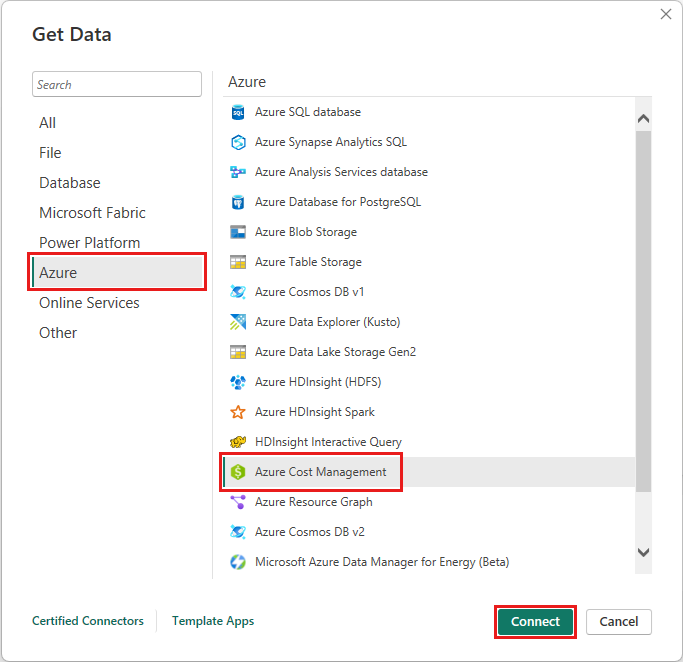Click the HDInsight Interactive Query bee icon
Viewport: 683px width, 662px height.
pos(238,442)
